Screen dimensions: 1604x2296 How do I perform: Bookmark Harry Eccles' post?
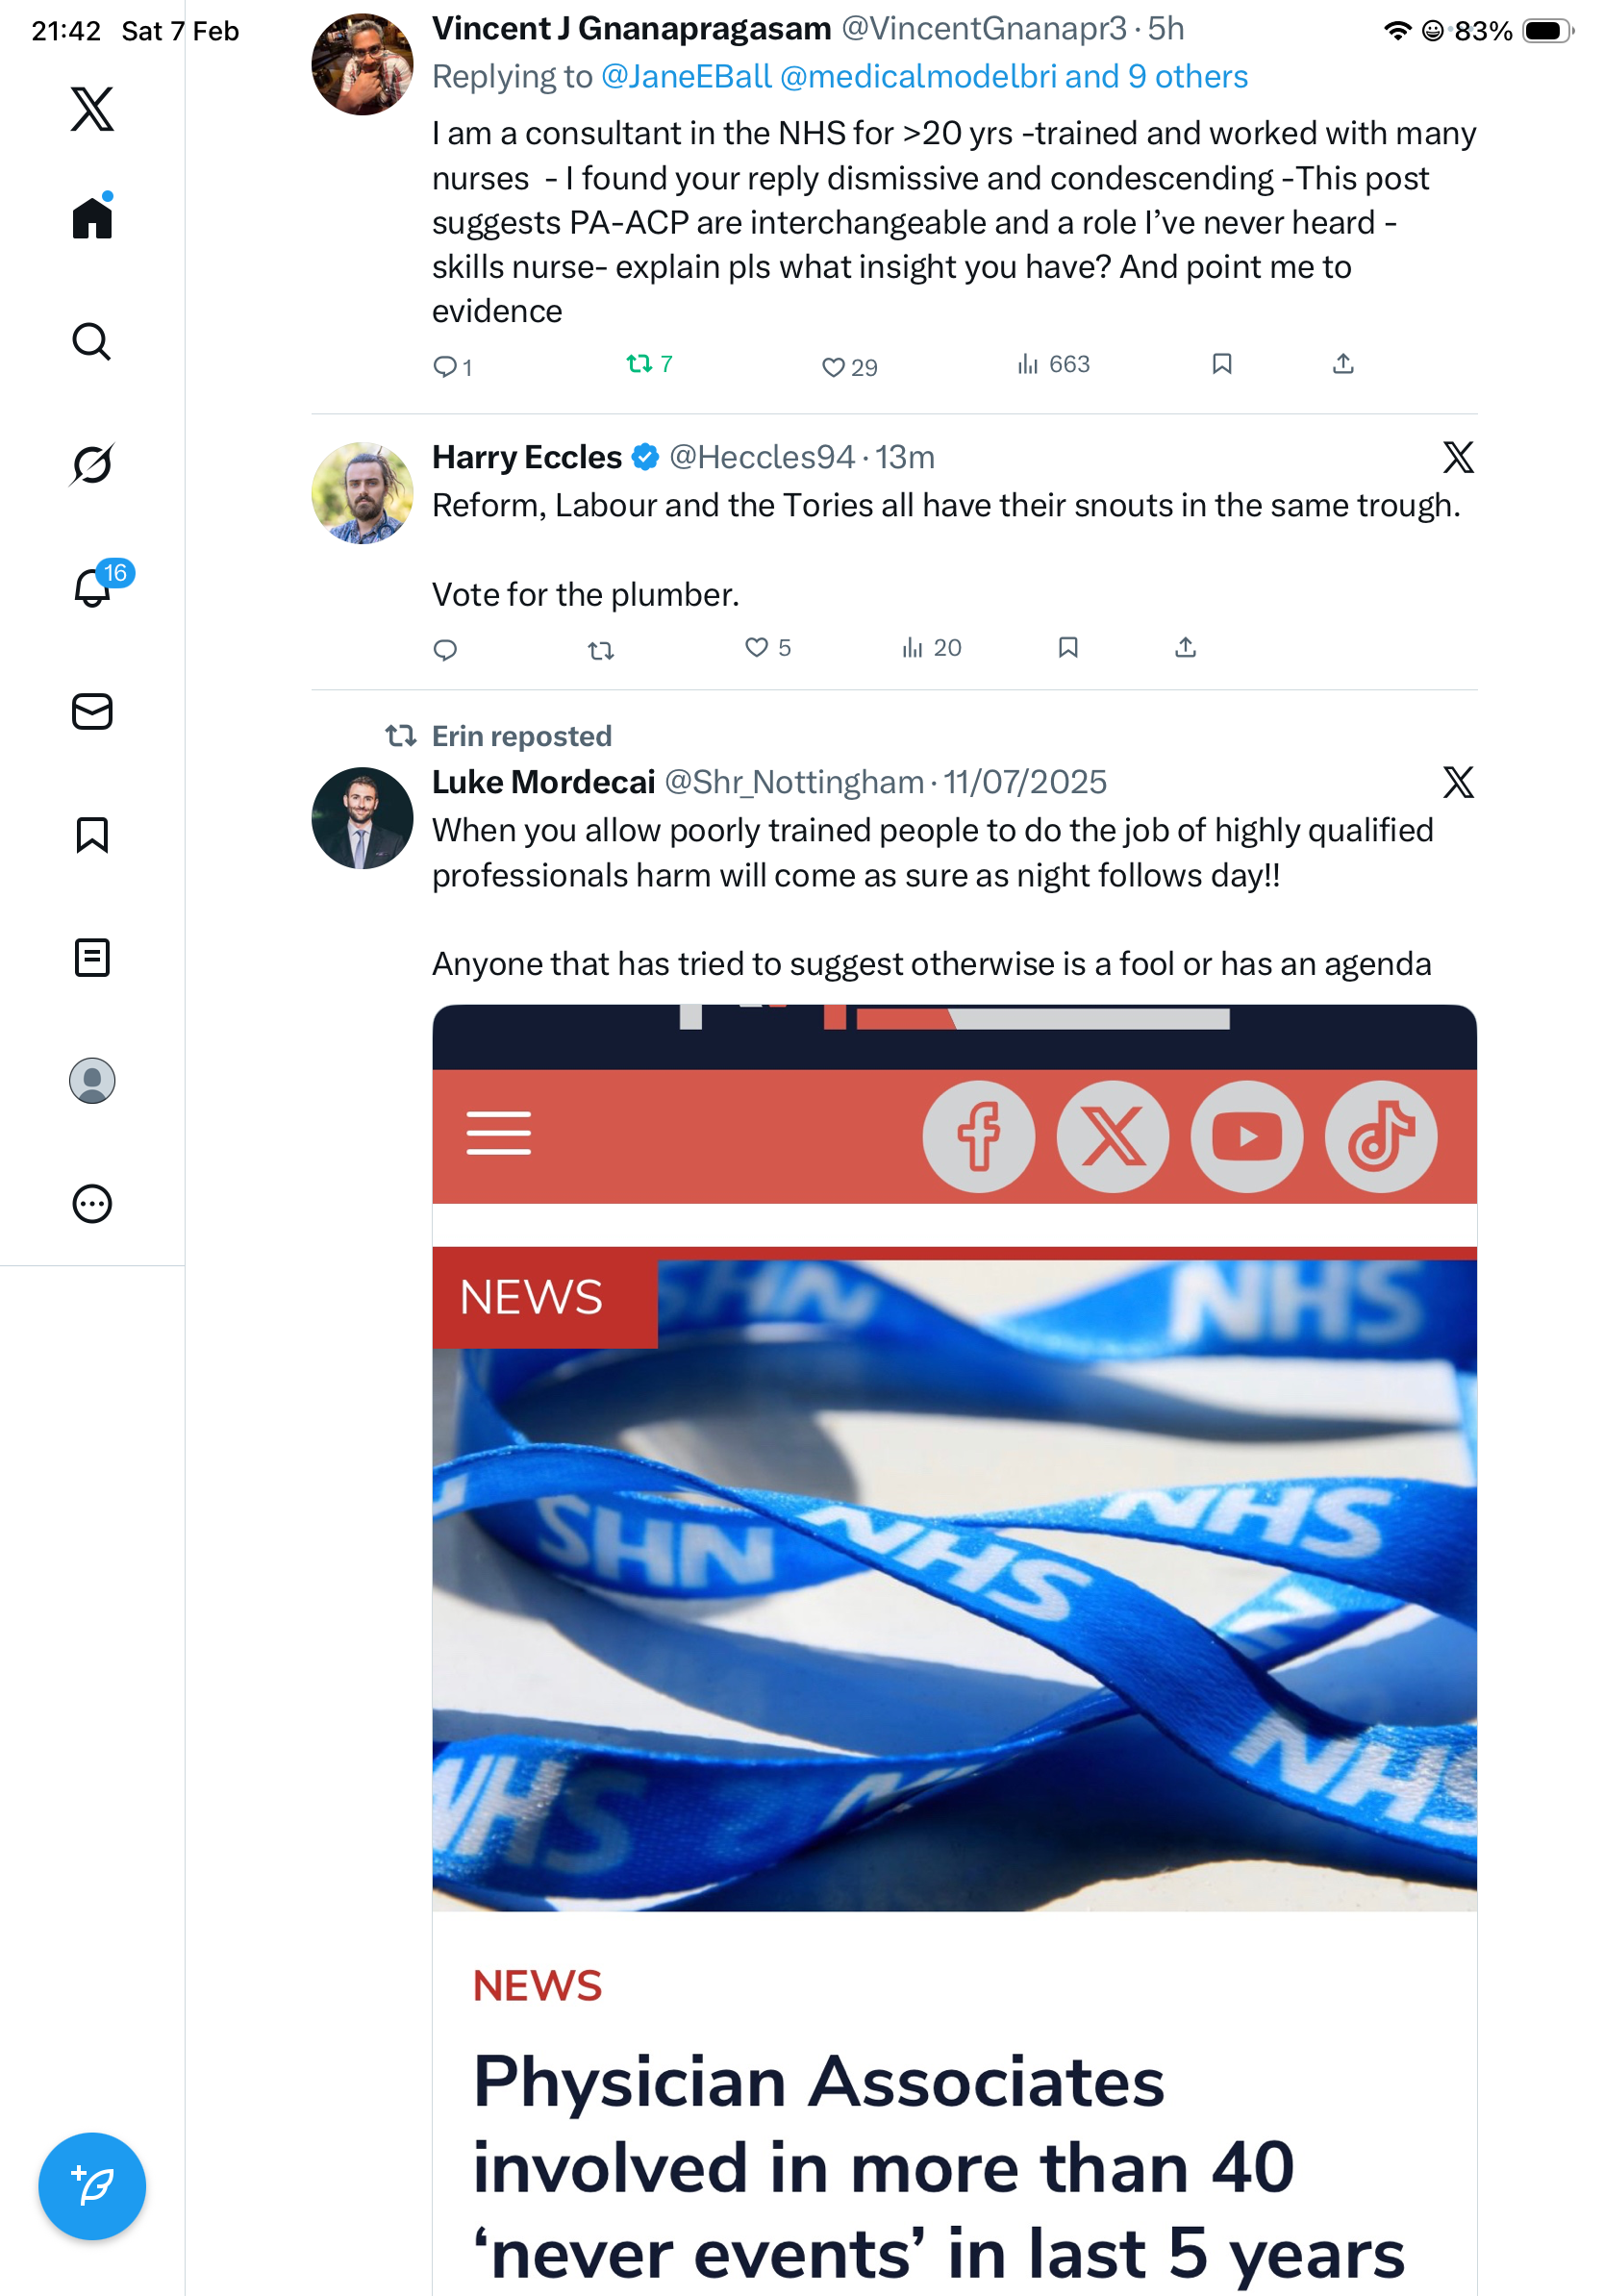click(x=1068, y=648)
